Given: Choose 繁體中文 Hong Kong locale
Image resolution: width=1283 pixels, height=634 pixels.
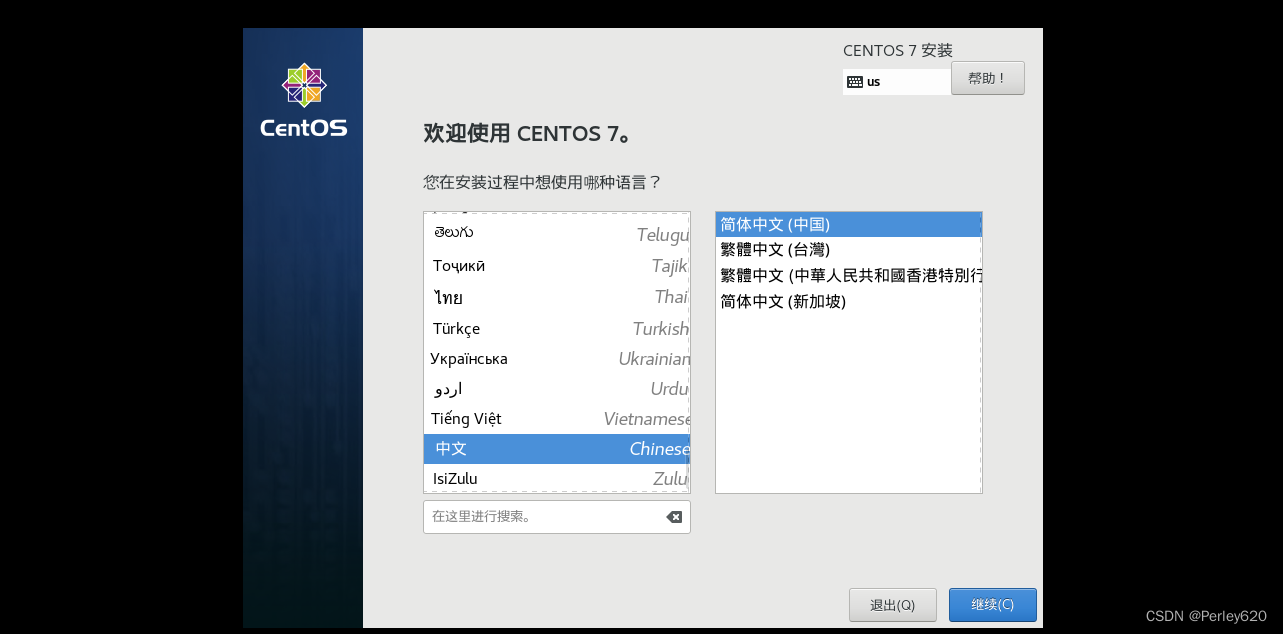Looking at the screenshot, I should point(848,275).
